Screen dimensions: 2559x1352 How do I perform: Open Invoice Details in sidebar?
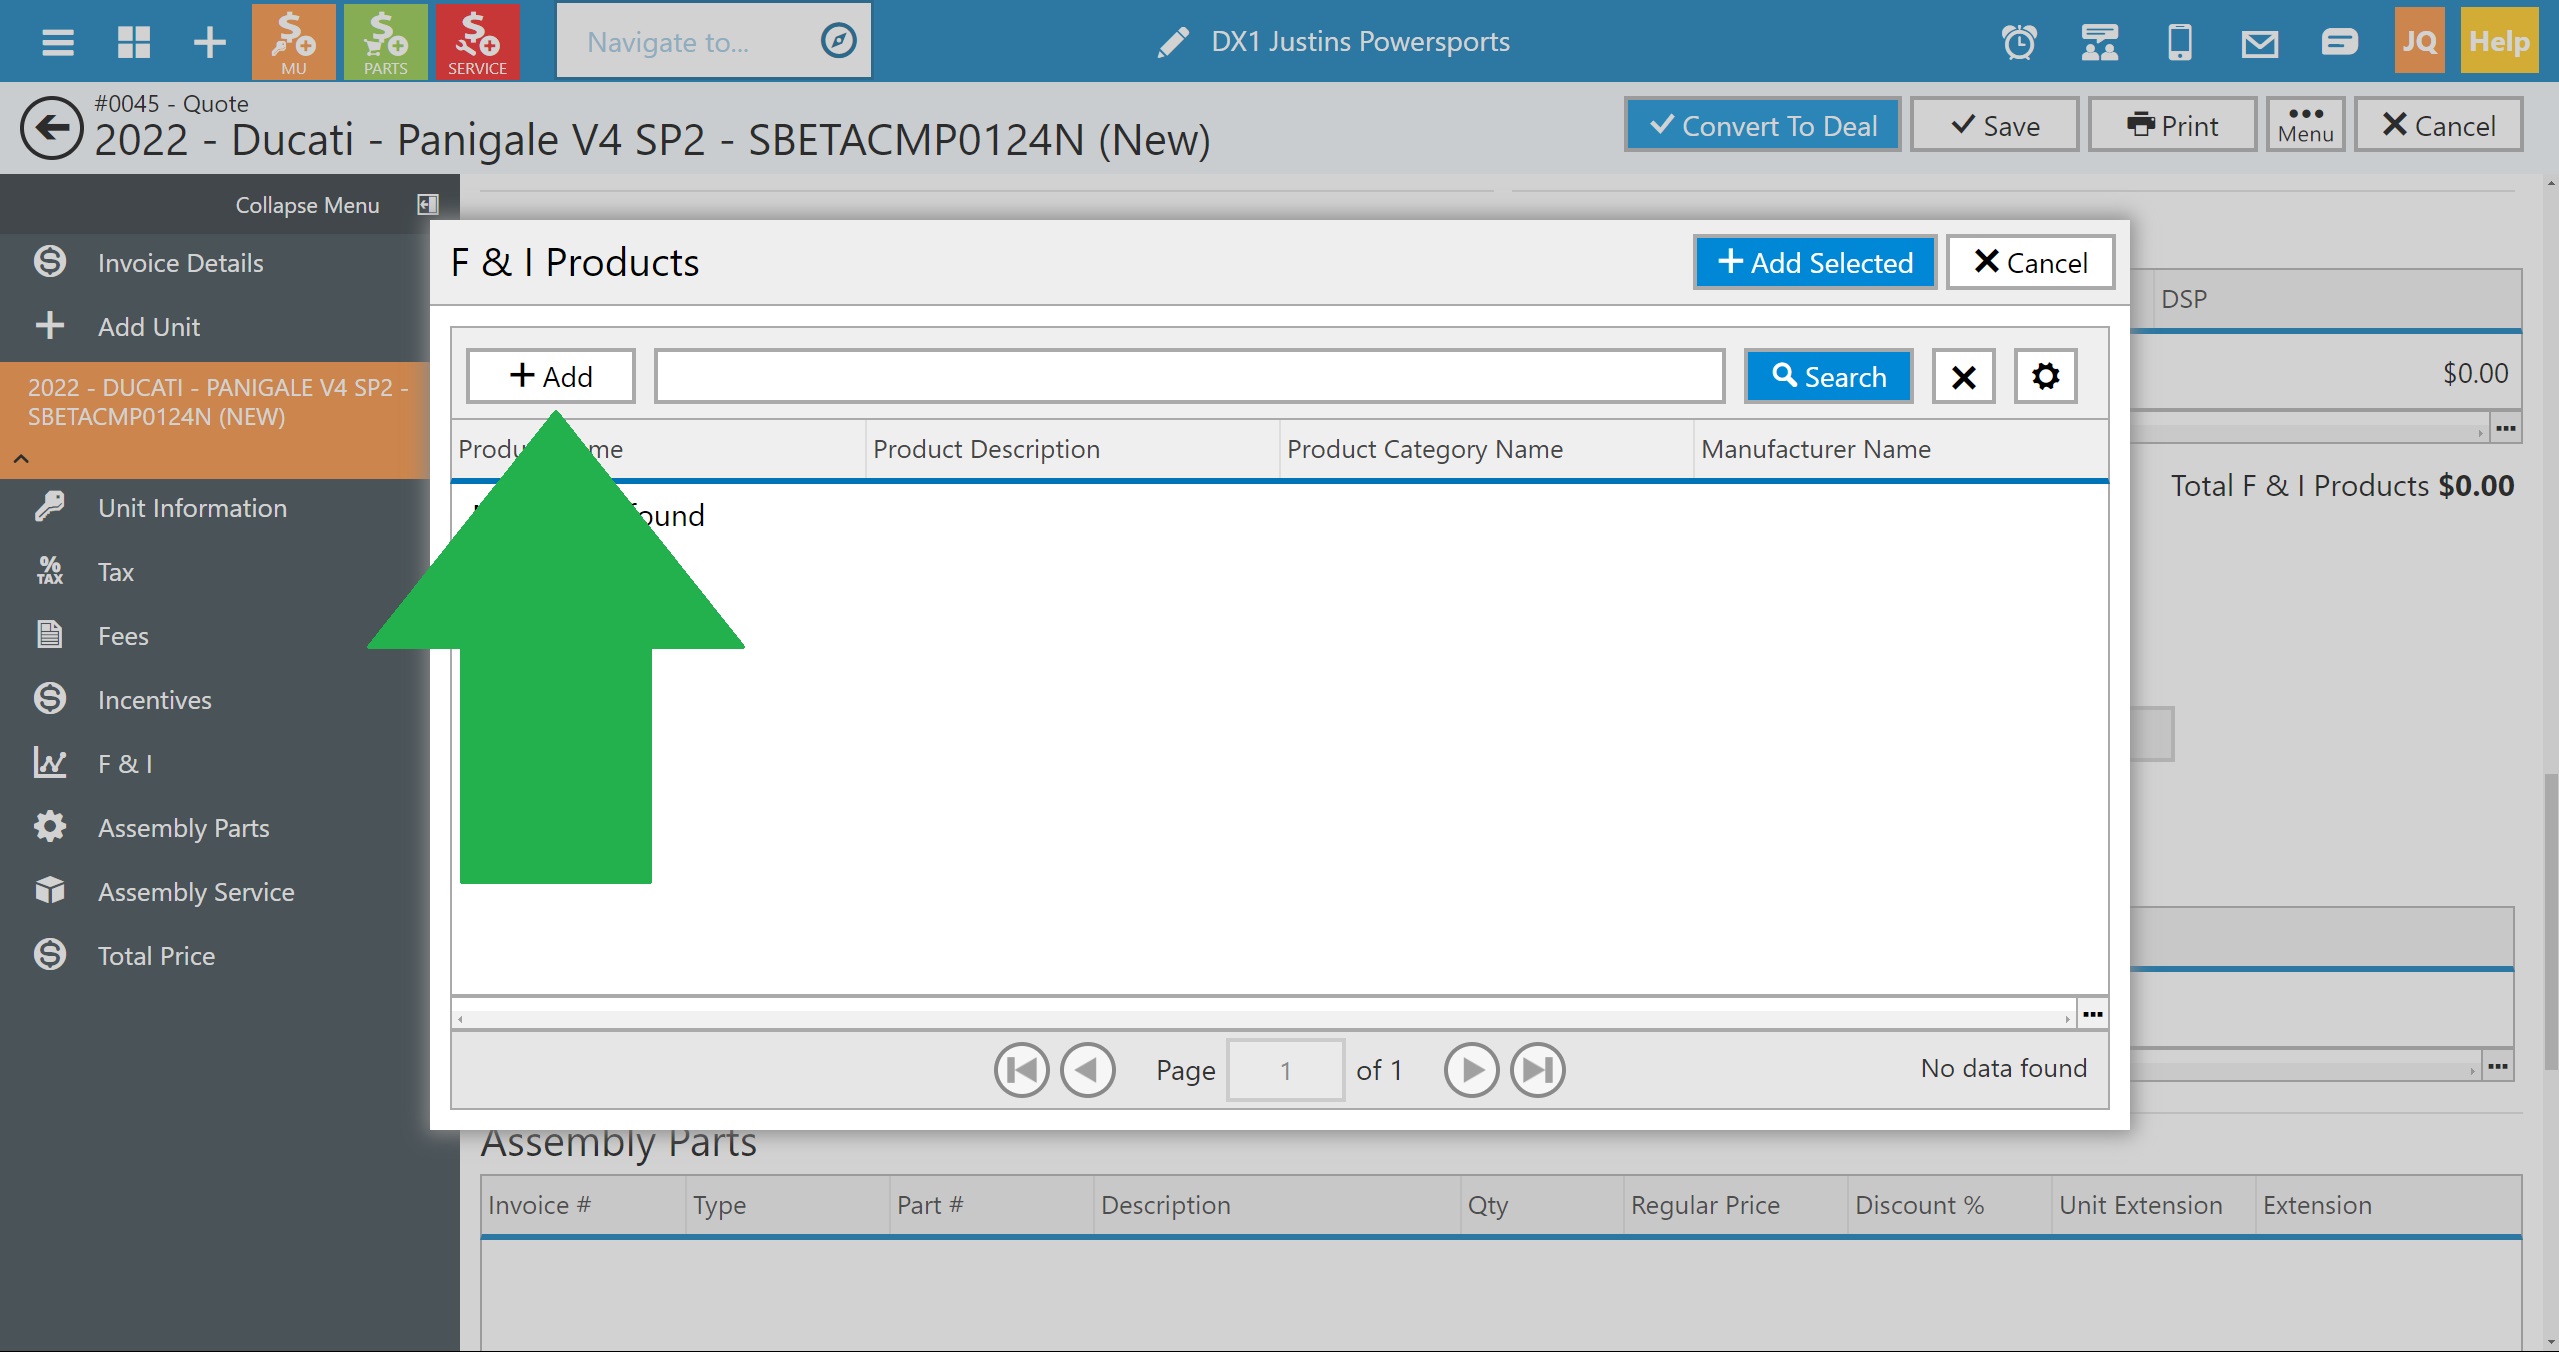pyautogui.click(x=180, y=263)
